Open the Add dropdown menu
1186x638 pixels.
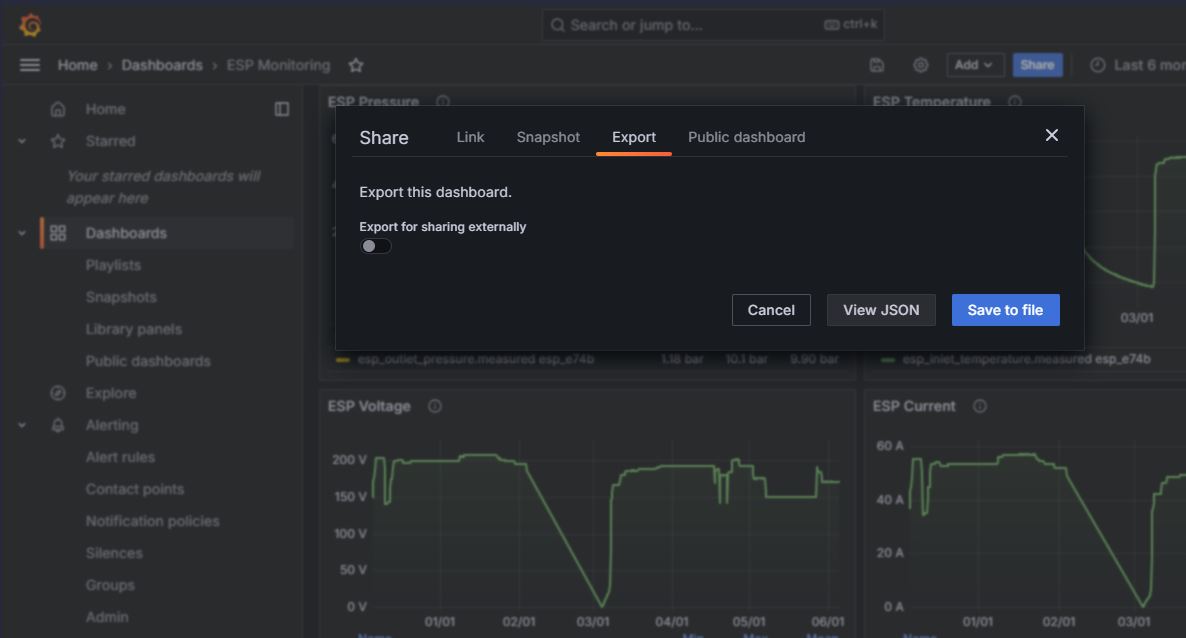(x=974, y=65)
